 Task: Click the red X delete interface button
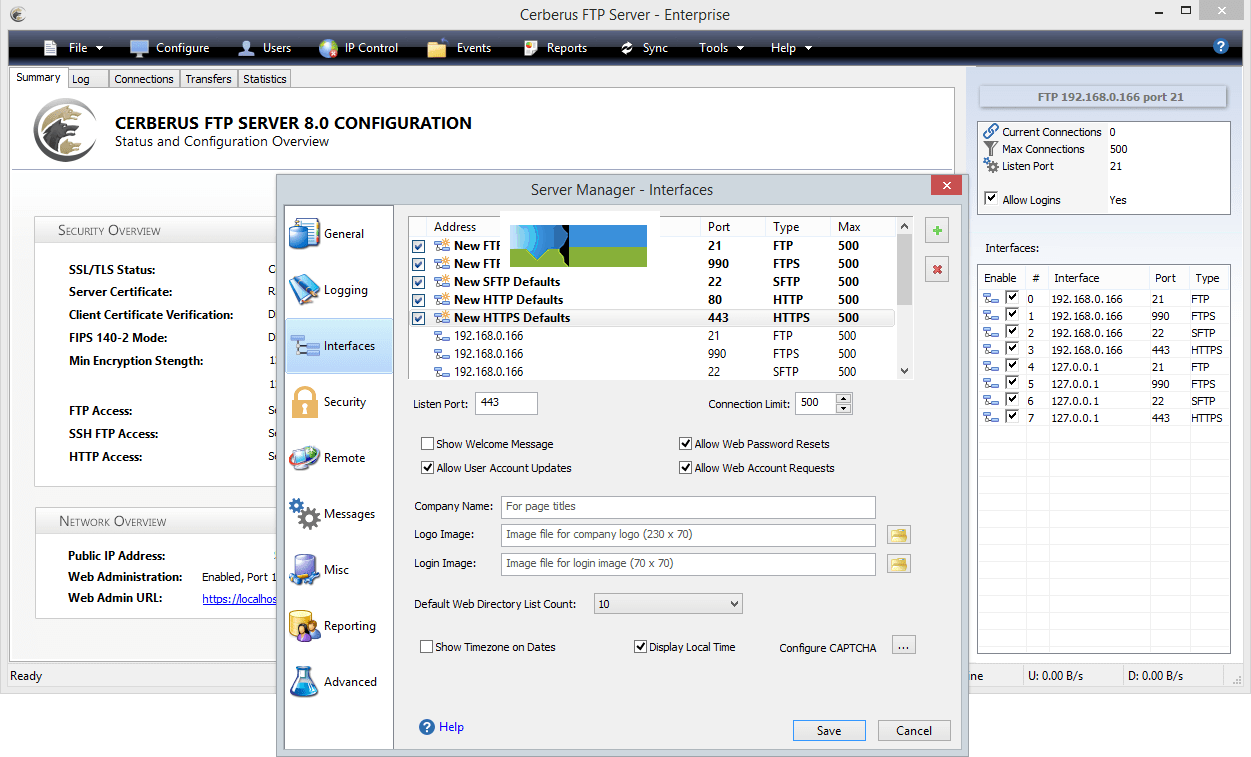[937, 270]
